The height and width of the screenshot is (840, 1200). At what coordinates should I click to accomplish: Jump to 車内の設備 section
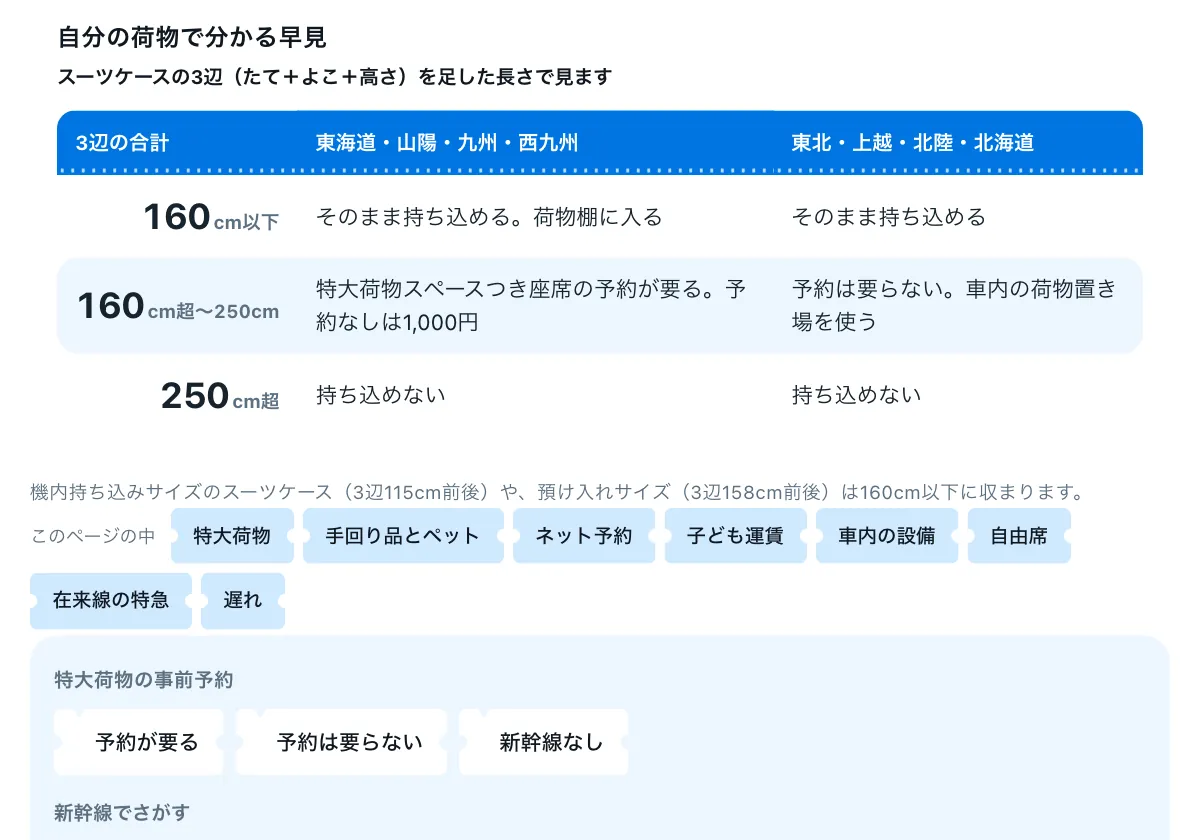click(x=887, y=536)
